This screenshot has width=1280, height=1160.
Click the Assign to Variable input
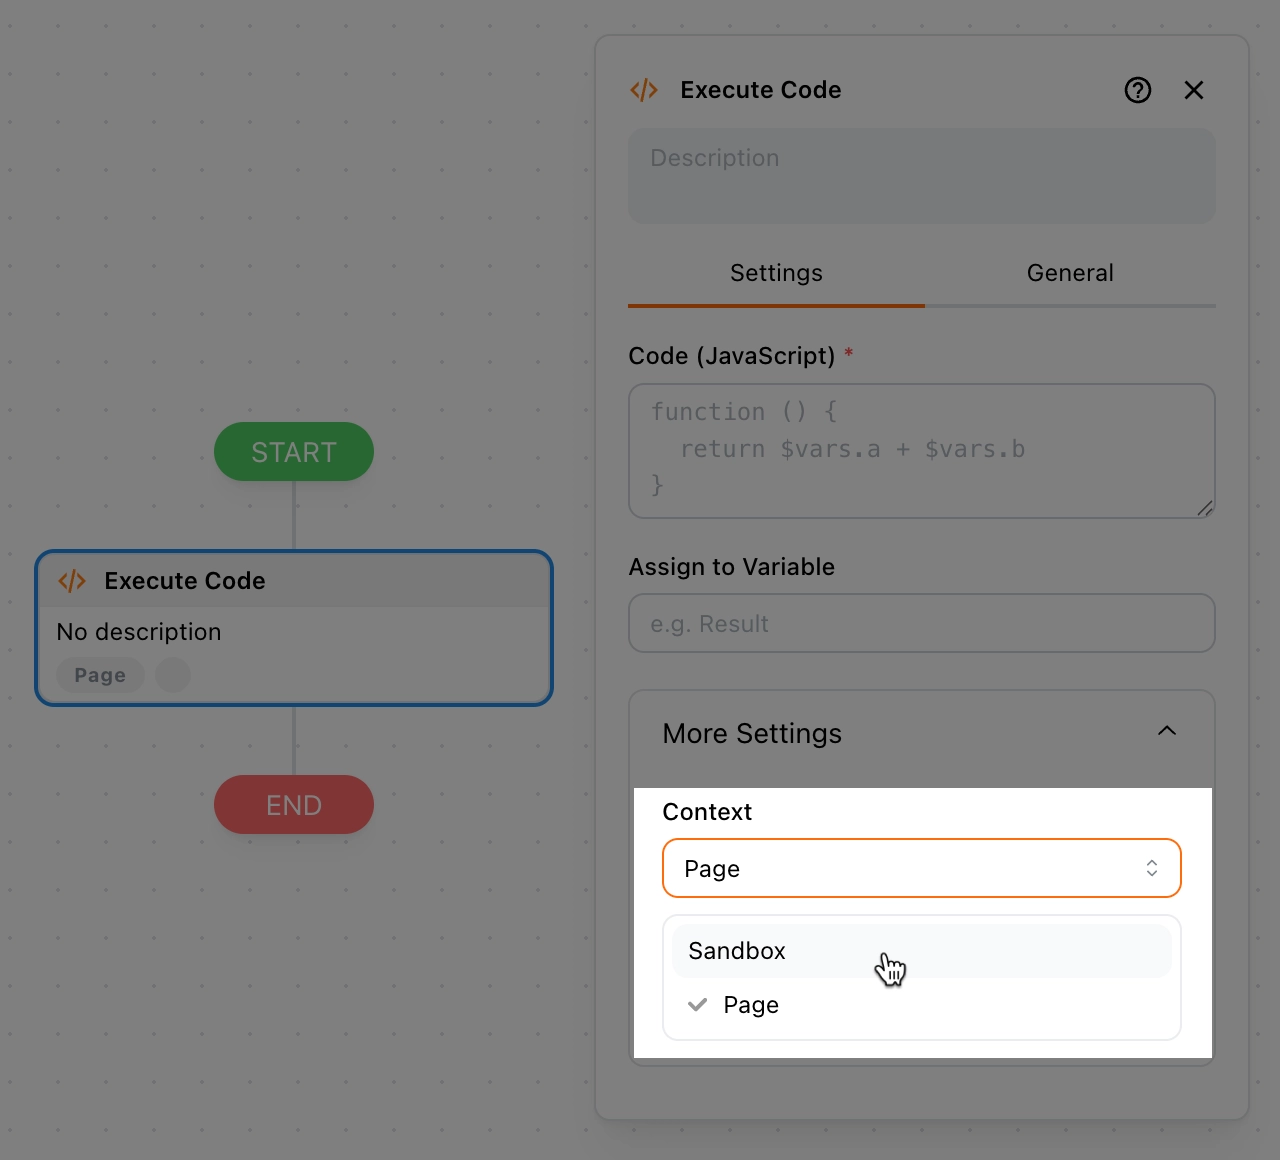pos(921,623)
